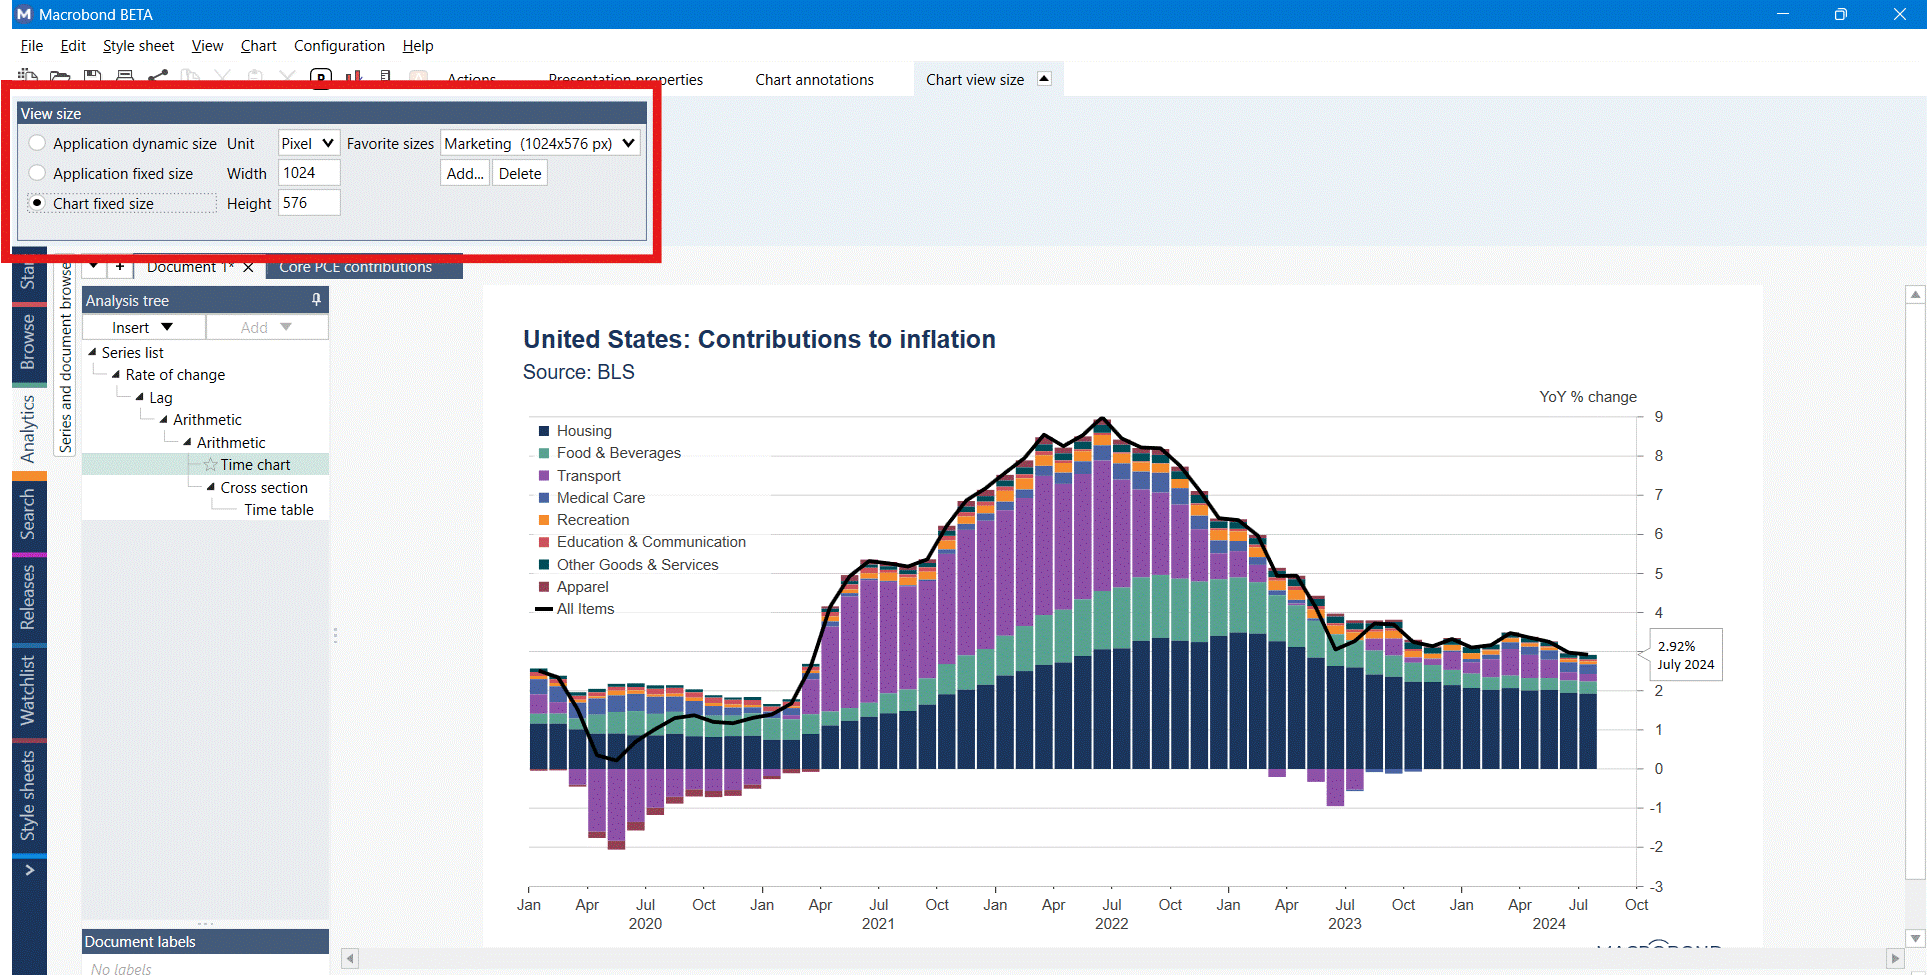Add a new document with plus icon
Image resolution: width=1927 pixels, height=975 pixels.
120,267
